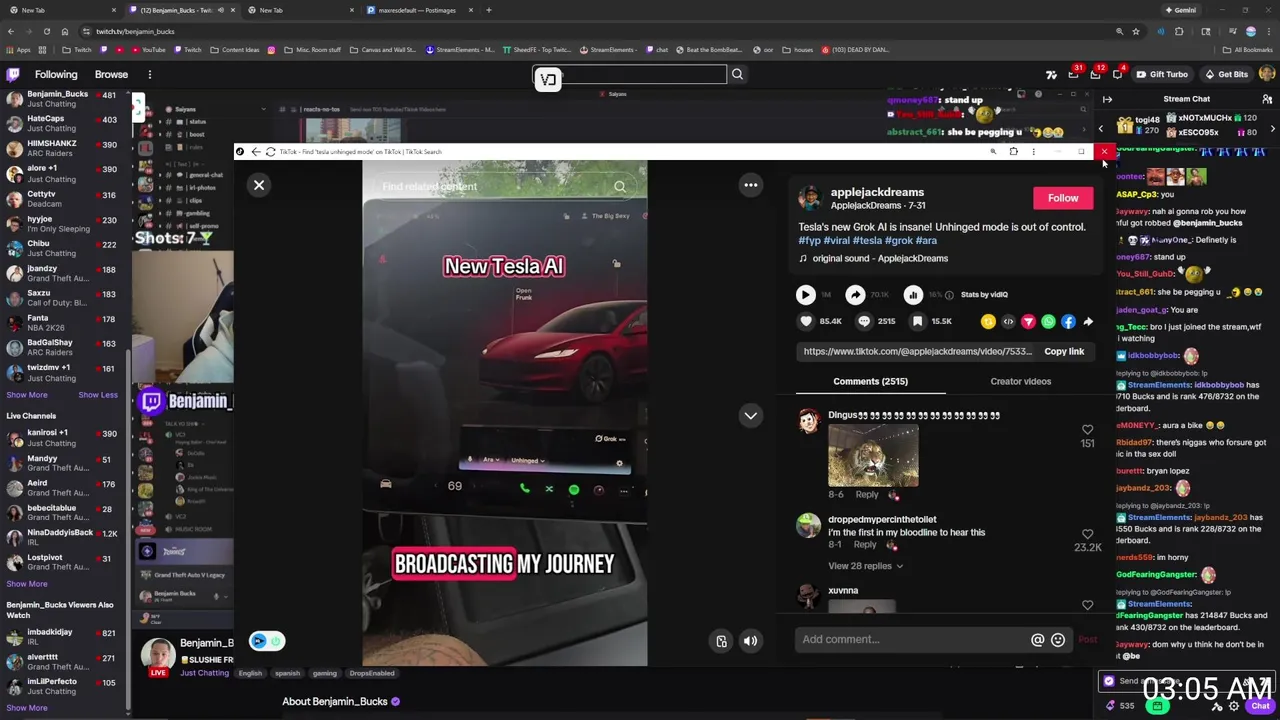Viewport: 1280px width, 720px height.
Task: Share the video to Facebook
Action: coord(1068,321)
